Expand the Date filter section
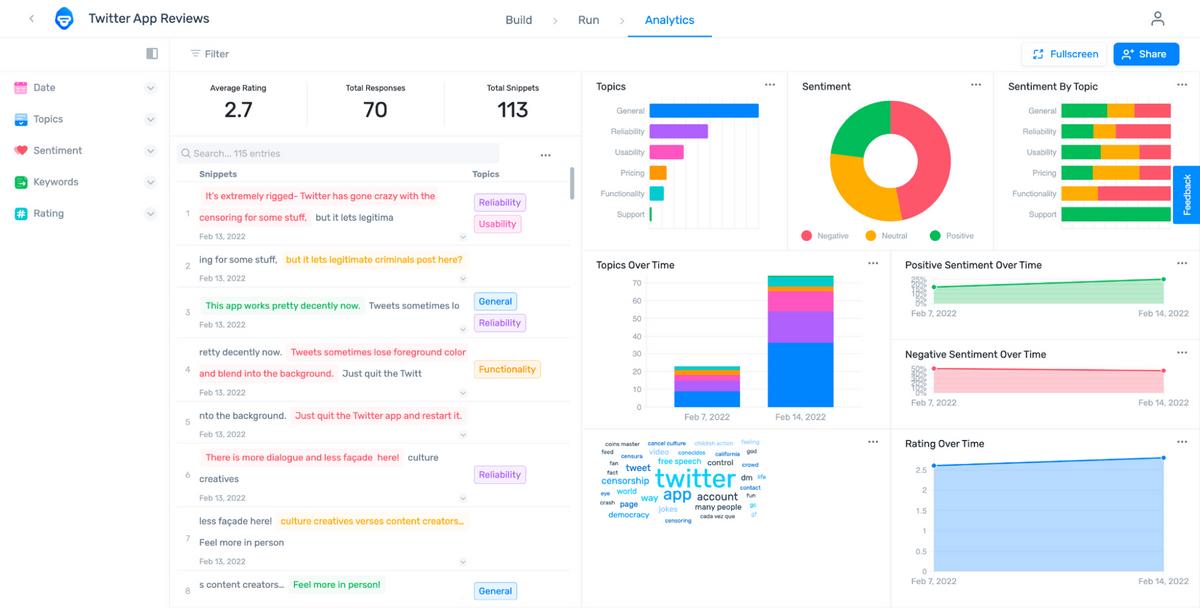1200x608 pixels. tap(85, 88)
